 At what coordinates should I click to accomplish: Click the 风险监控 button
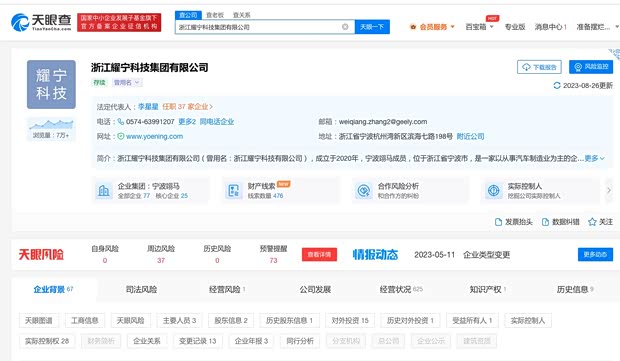[x=591, y=67]
